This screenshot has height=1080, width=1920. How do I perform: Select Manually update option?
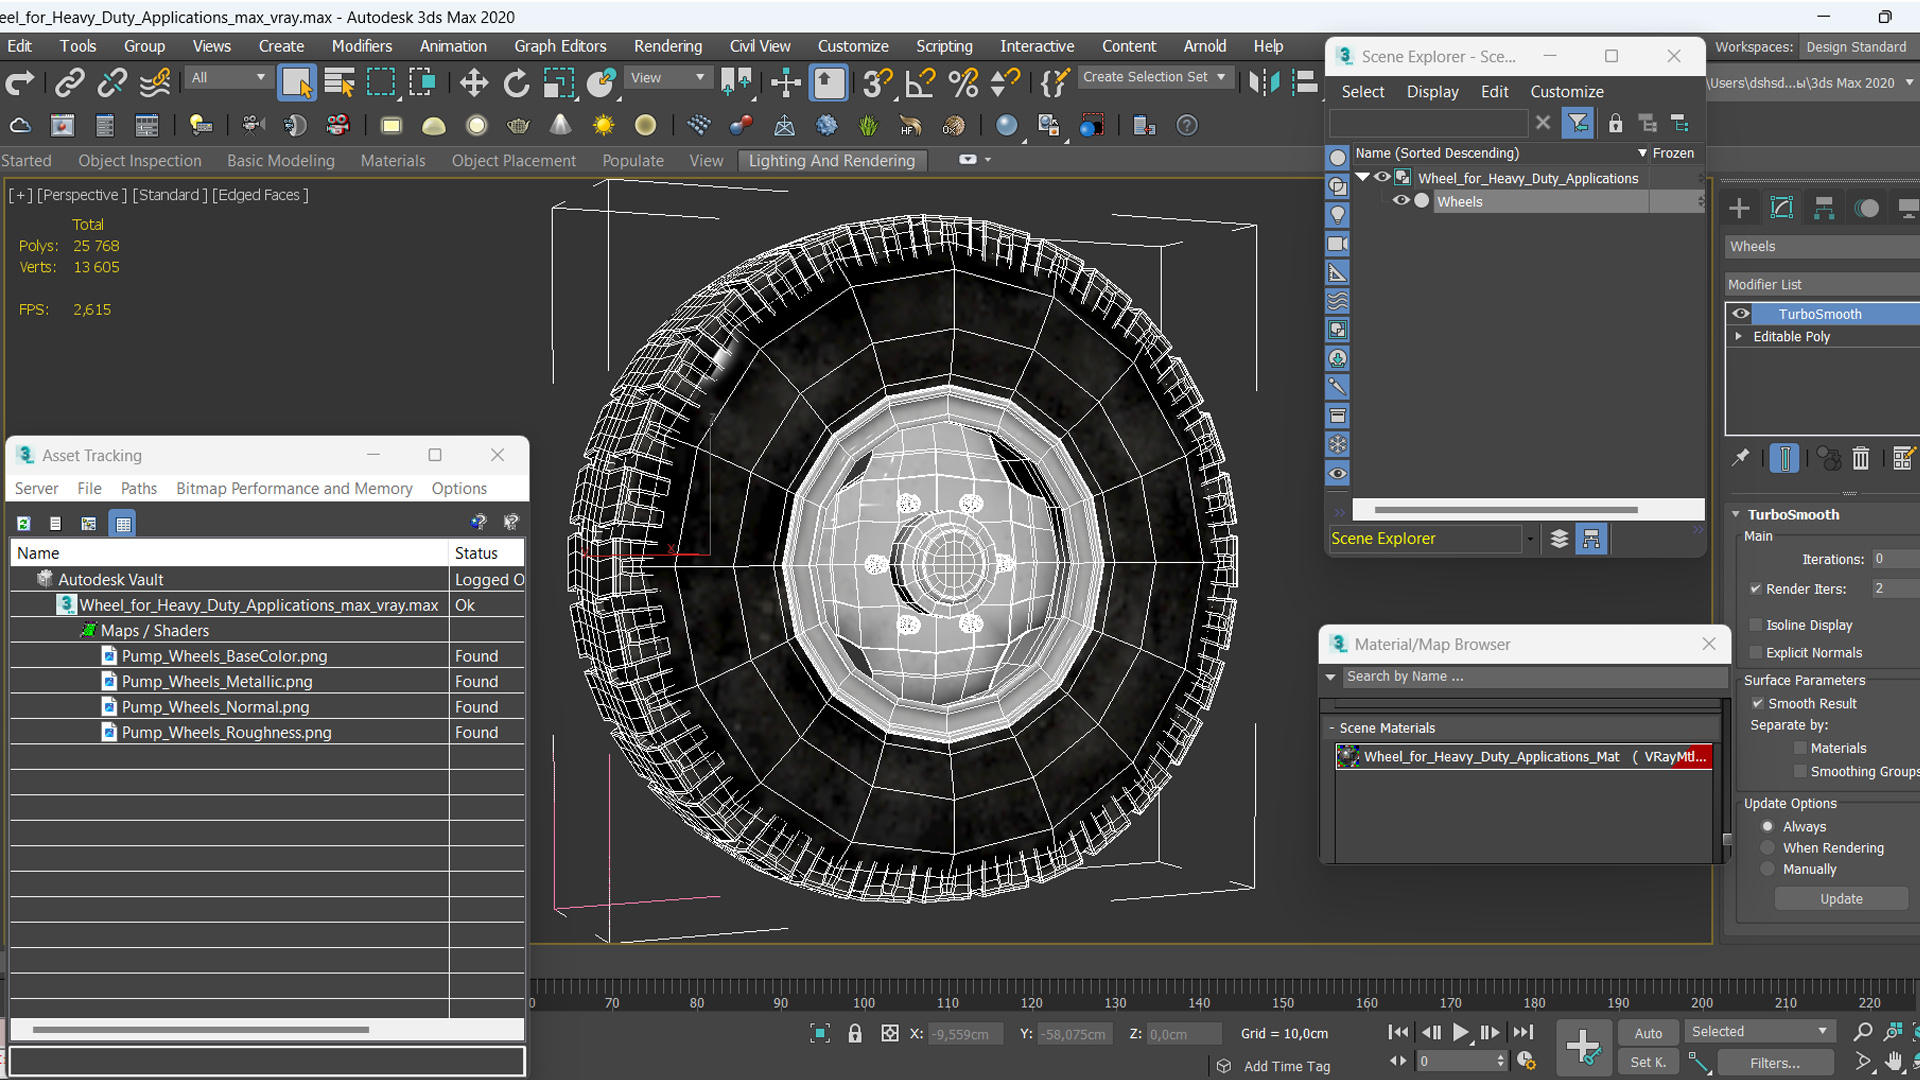1768,870
